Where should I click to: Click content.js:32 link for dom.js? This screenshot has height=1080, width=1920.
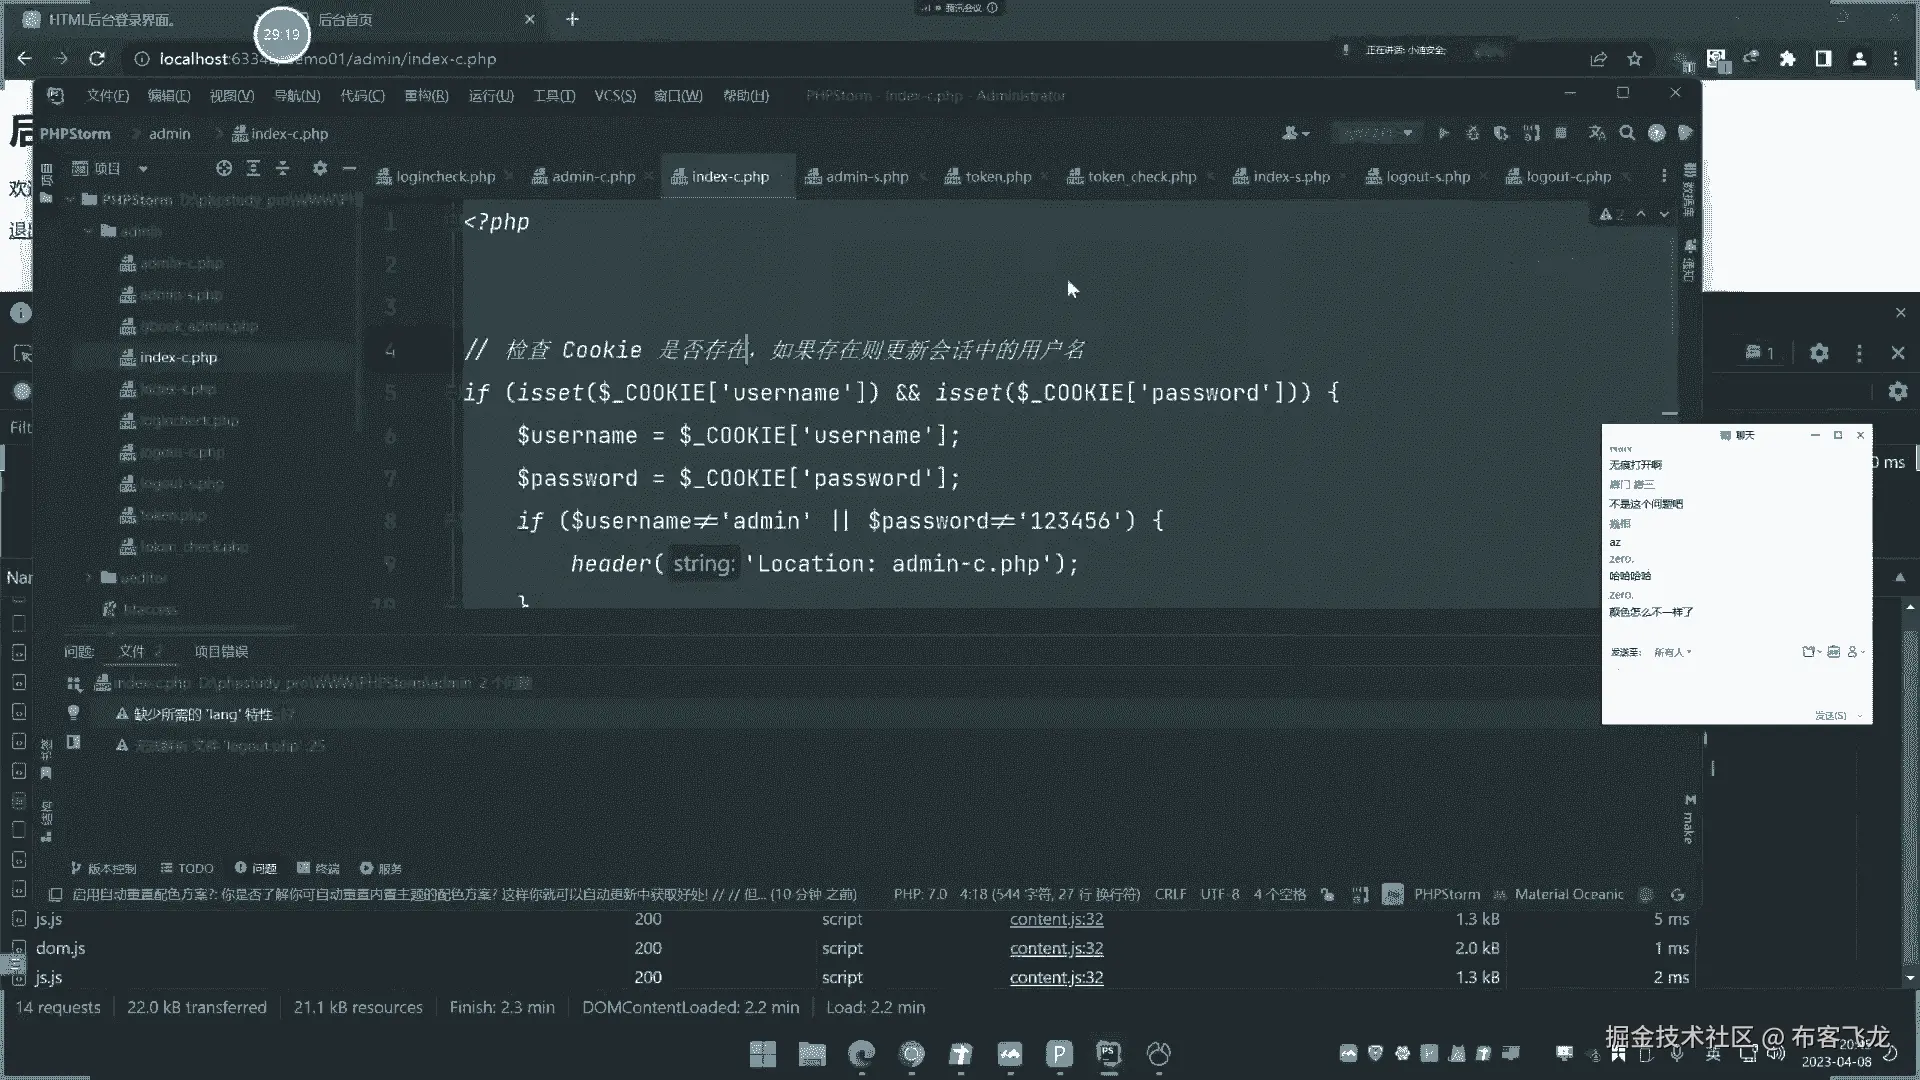pos(1056,948)
